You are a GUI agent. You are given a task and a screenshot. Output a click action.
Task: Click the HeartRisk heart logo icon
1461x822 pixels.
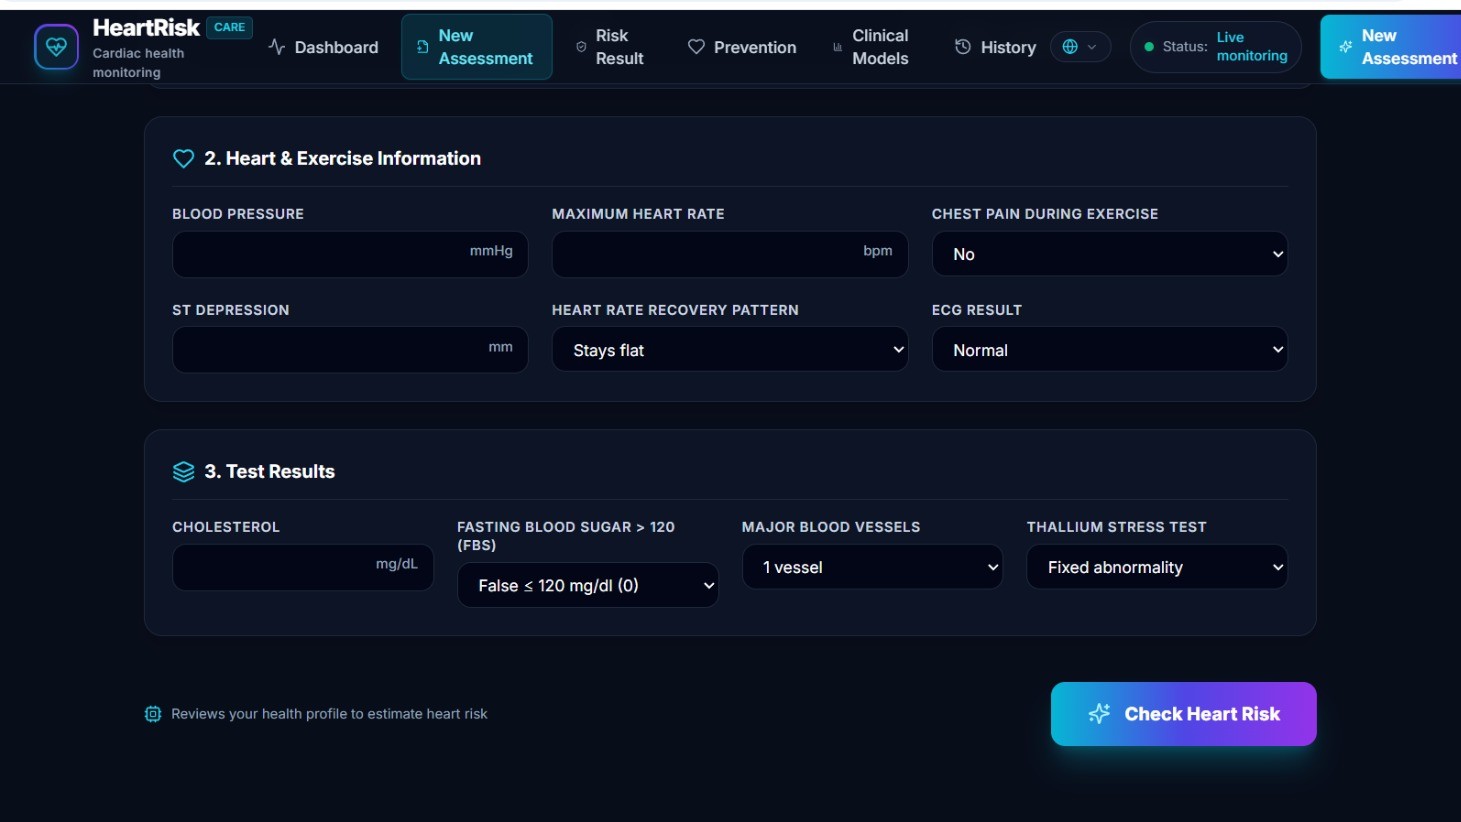56,47
